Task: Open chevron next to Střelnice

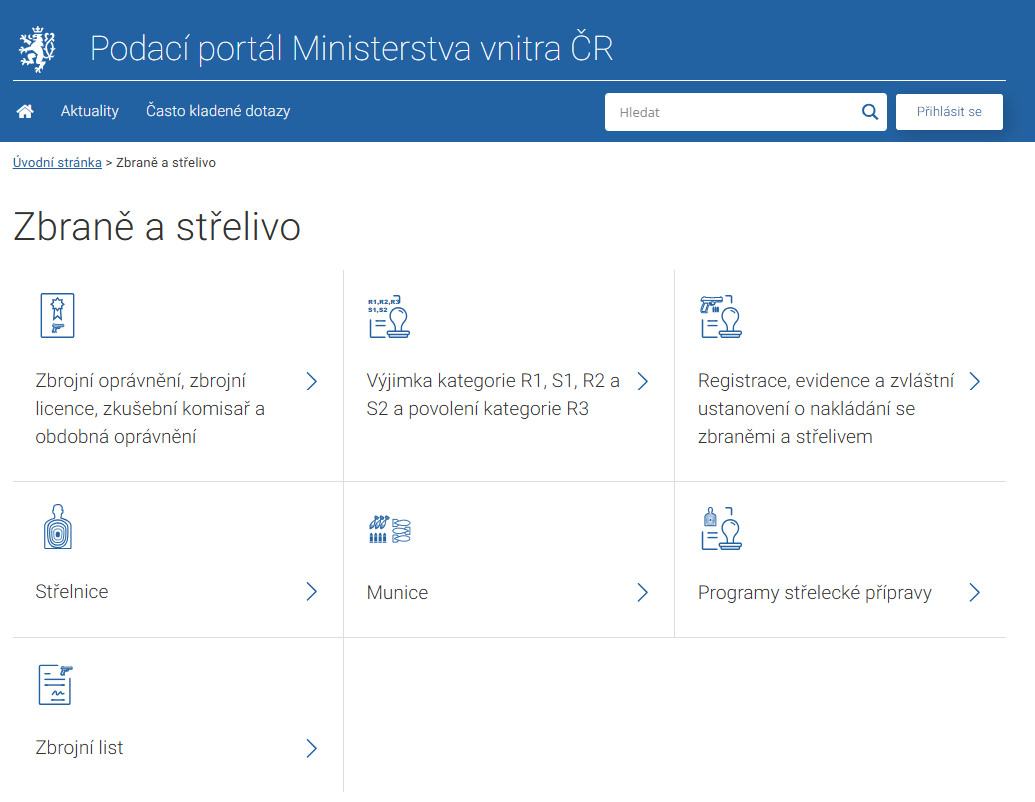Action: click(x=311, y=592)
